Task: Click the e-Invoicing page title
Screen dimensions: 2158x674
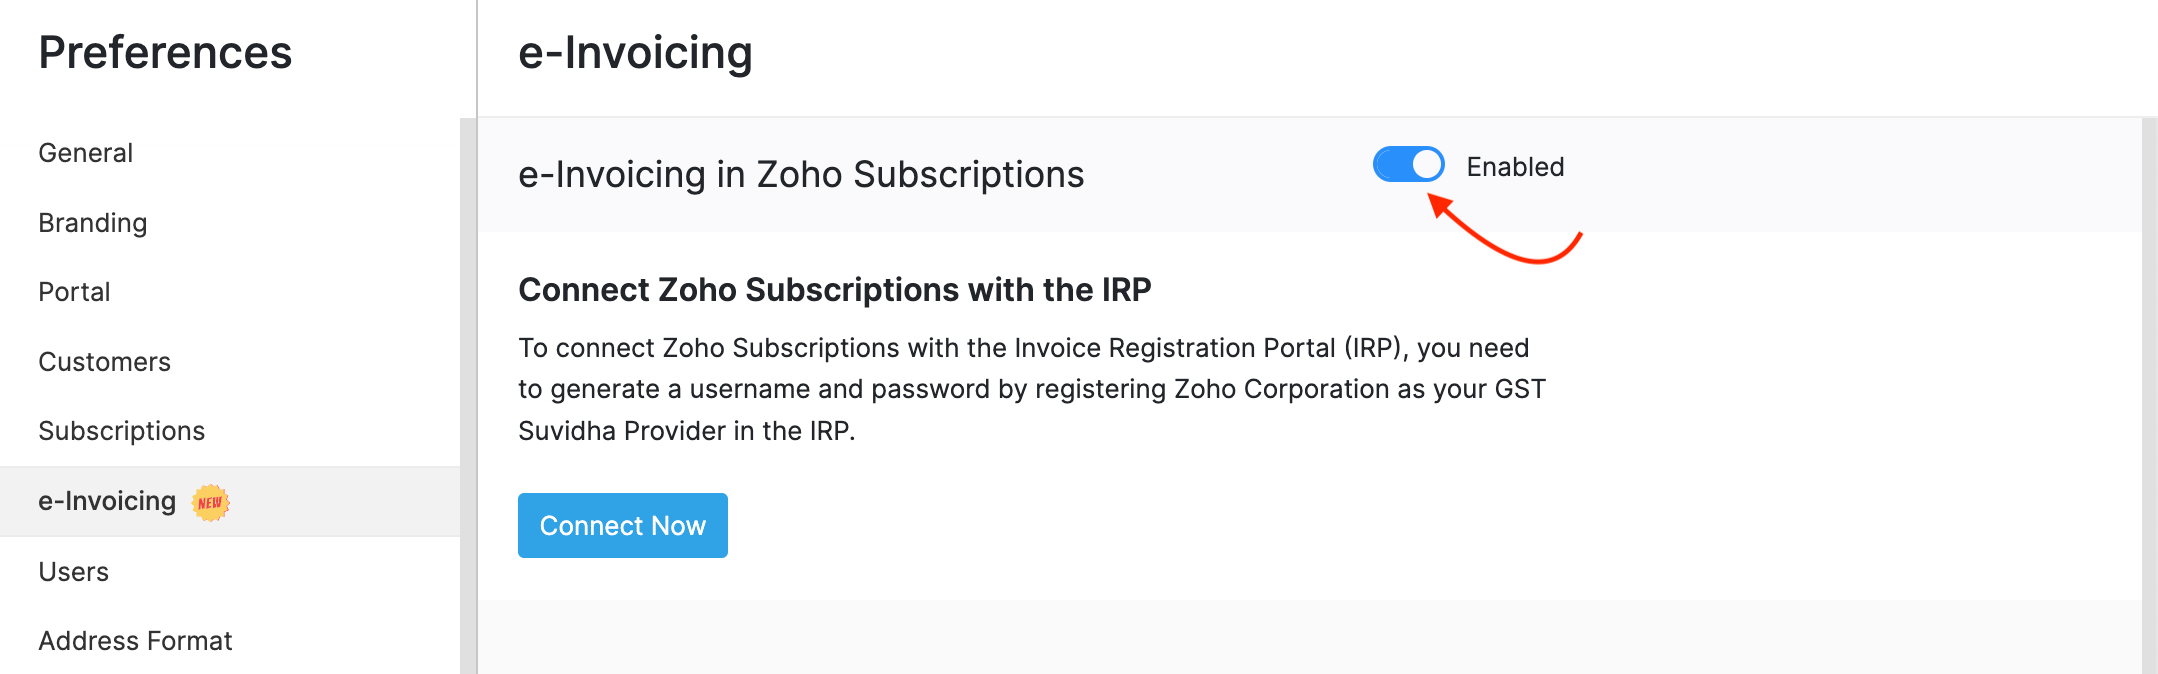Action: [635, 53]
